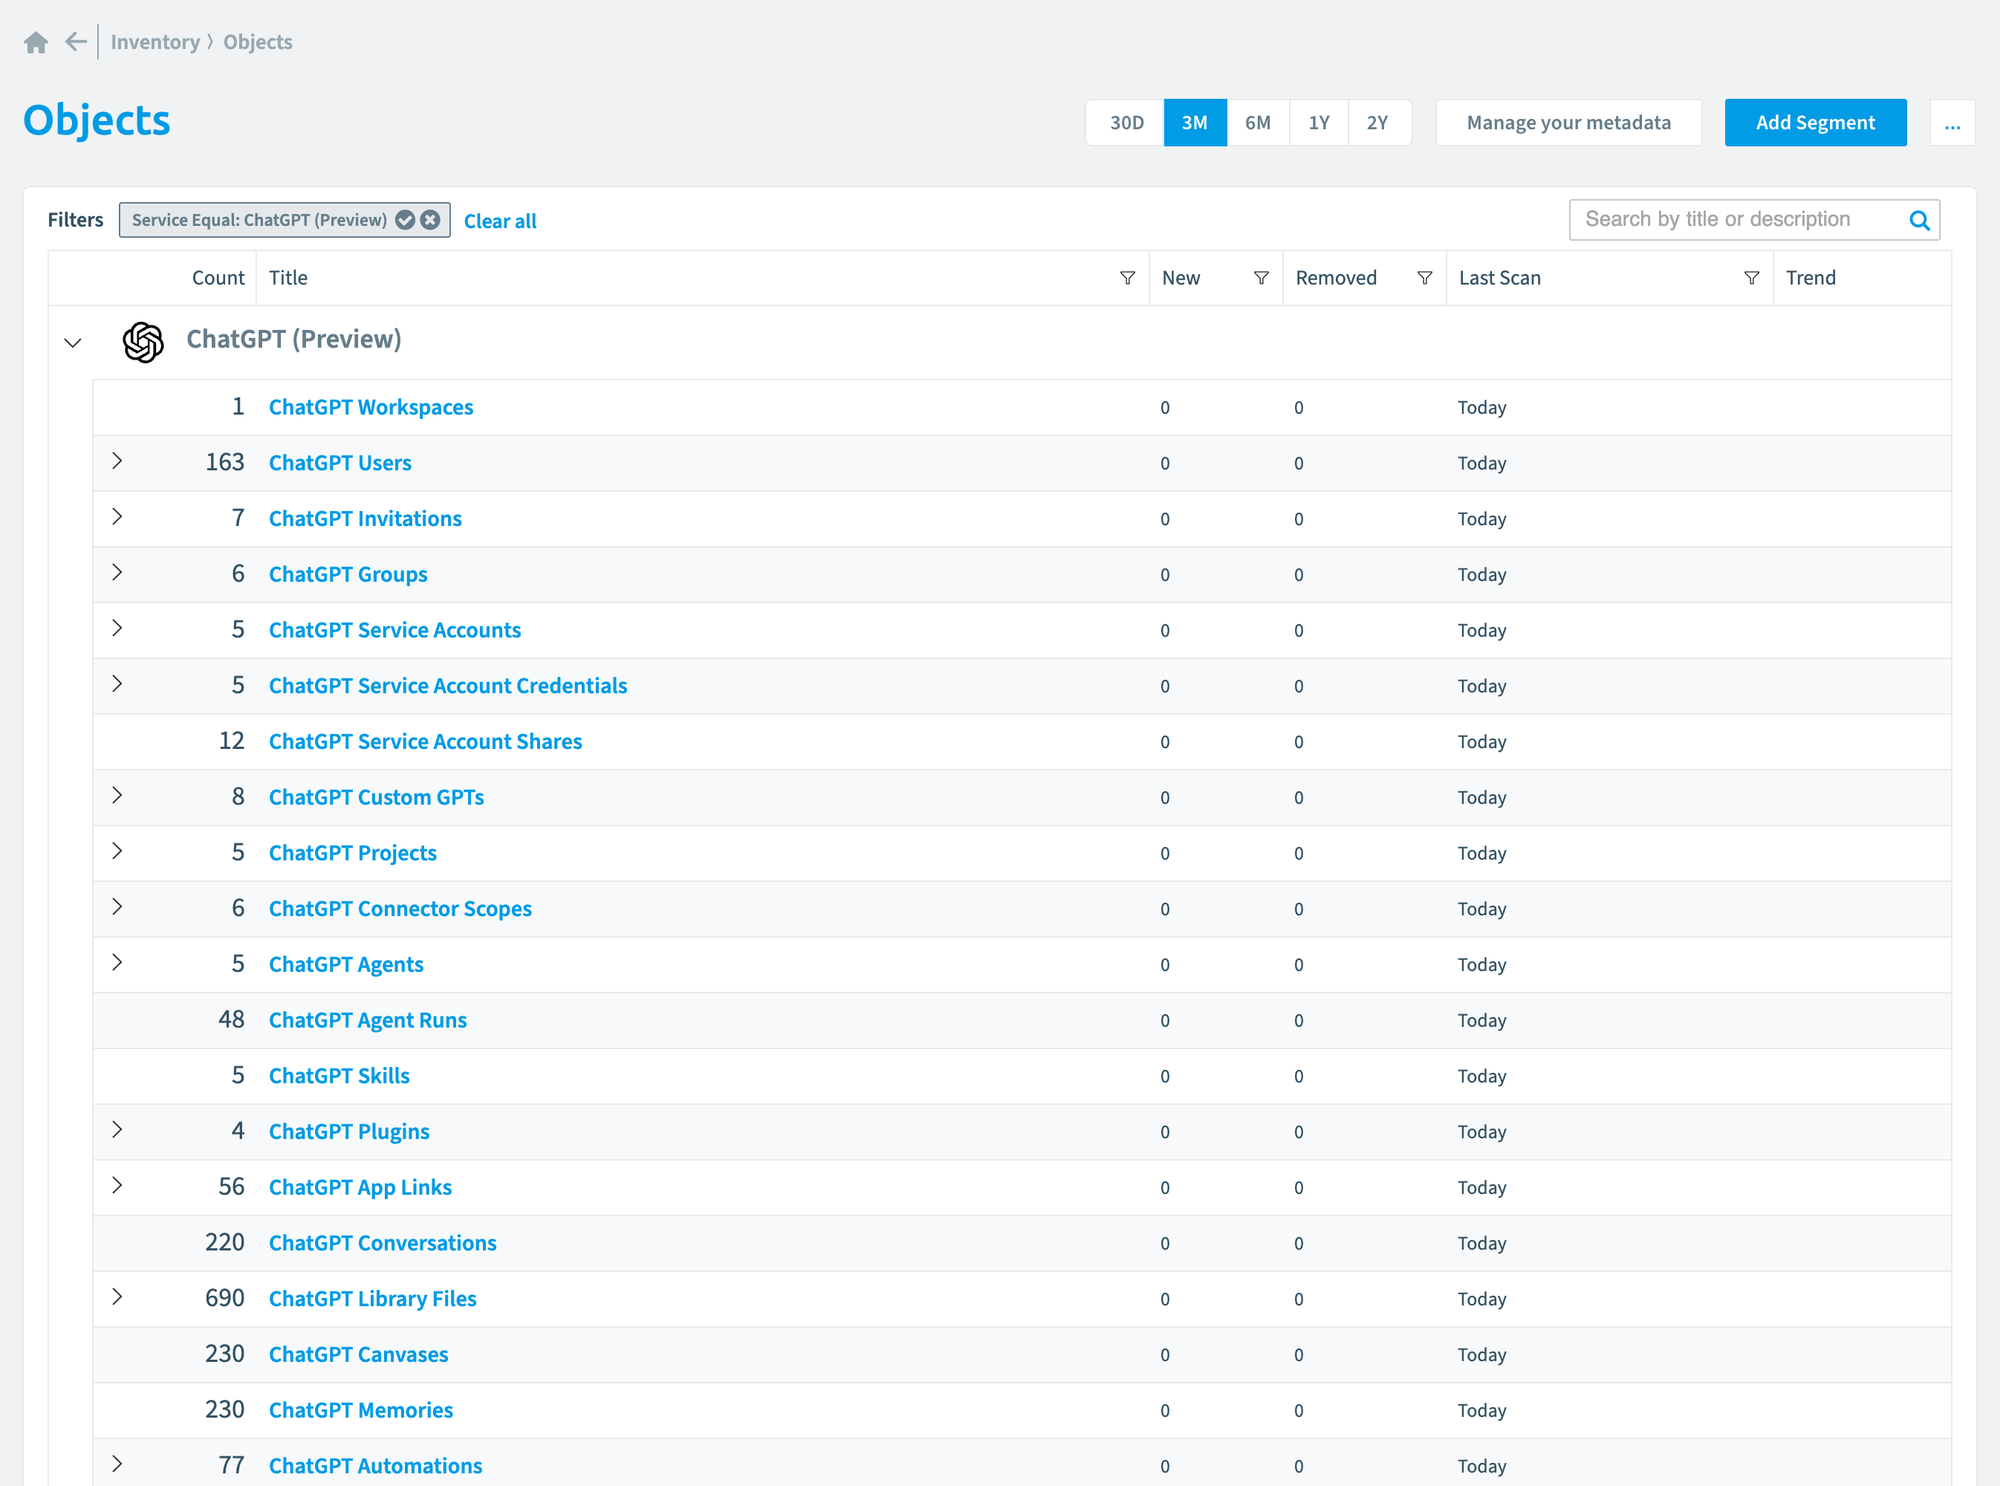Click Manage your metadata button
This screenshot has height=1486, width=2000.
[1568, 123]
